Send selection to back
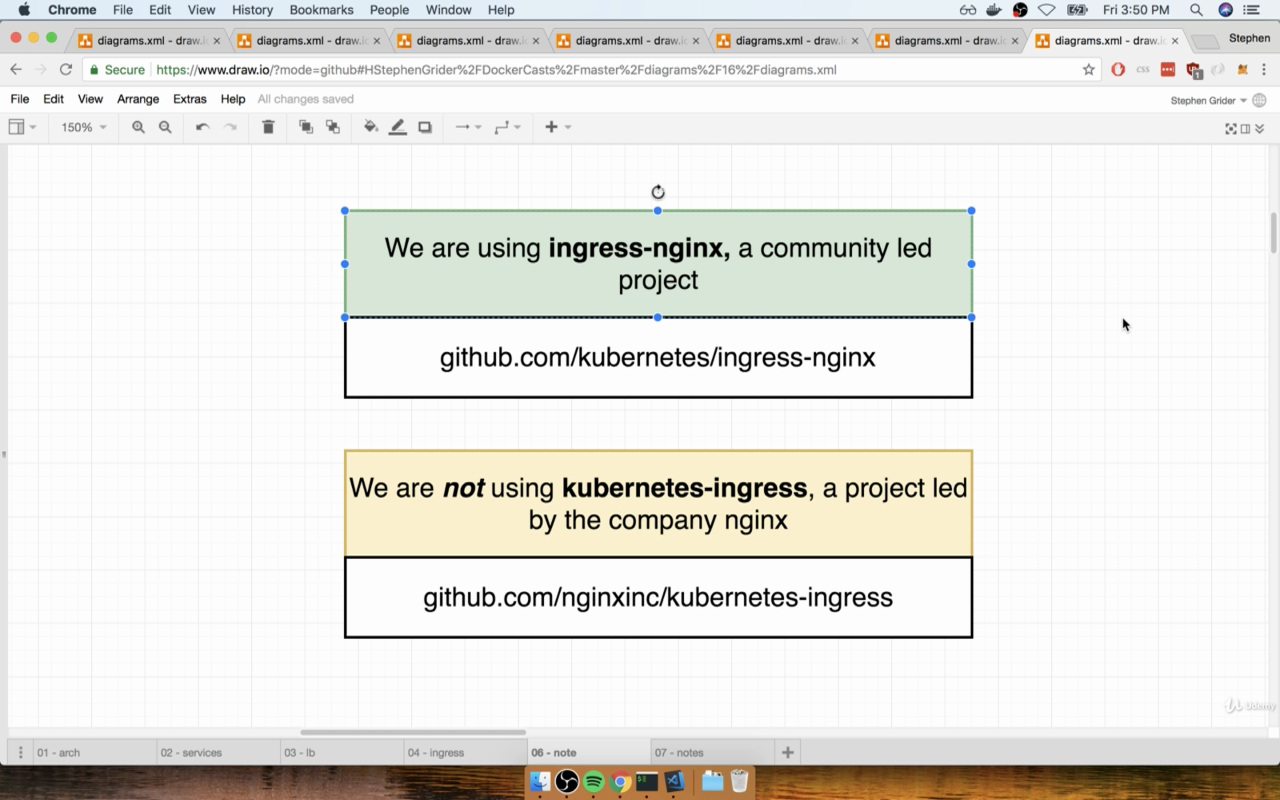This screenshot has width=1280, height=800. [333, 127]
